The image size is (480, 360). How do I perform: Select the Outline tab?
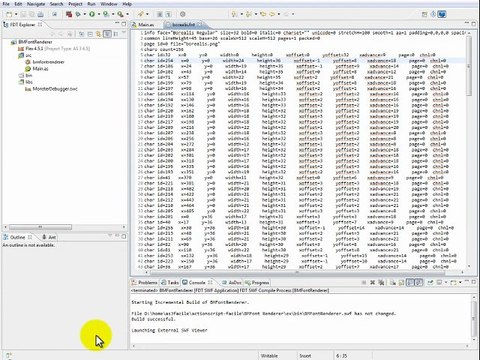coord(17,237)
